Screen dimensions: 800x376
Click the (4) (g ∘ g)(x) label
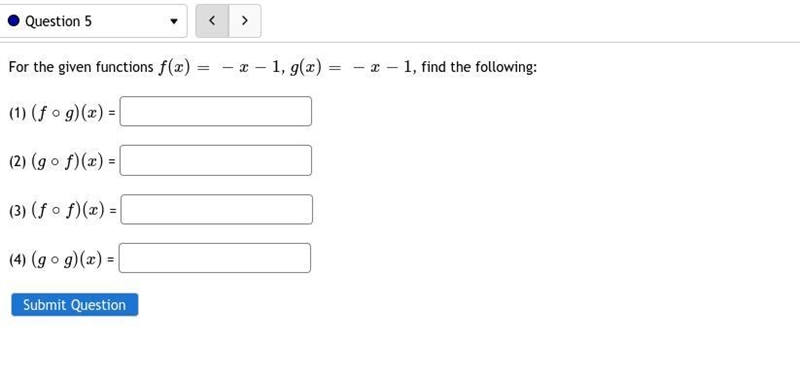click(61, 259)
